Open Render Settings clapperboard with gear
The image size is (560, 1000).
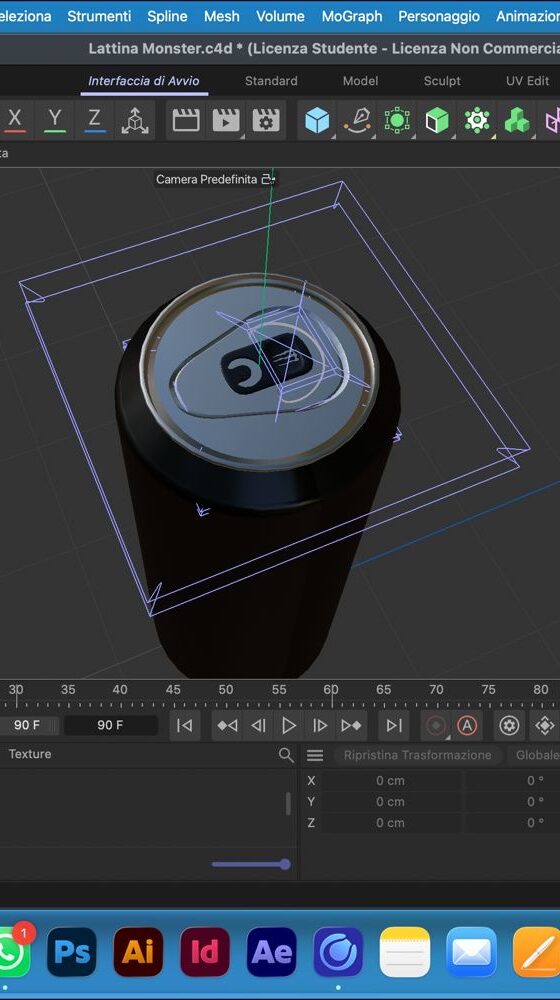pyautogui.click(x=266, y=120)
